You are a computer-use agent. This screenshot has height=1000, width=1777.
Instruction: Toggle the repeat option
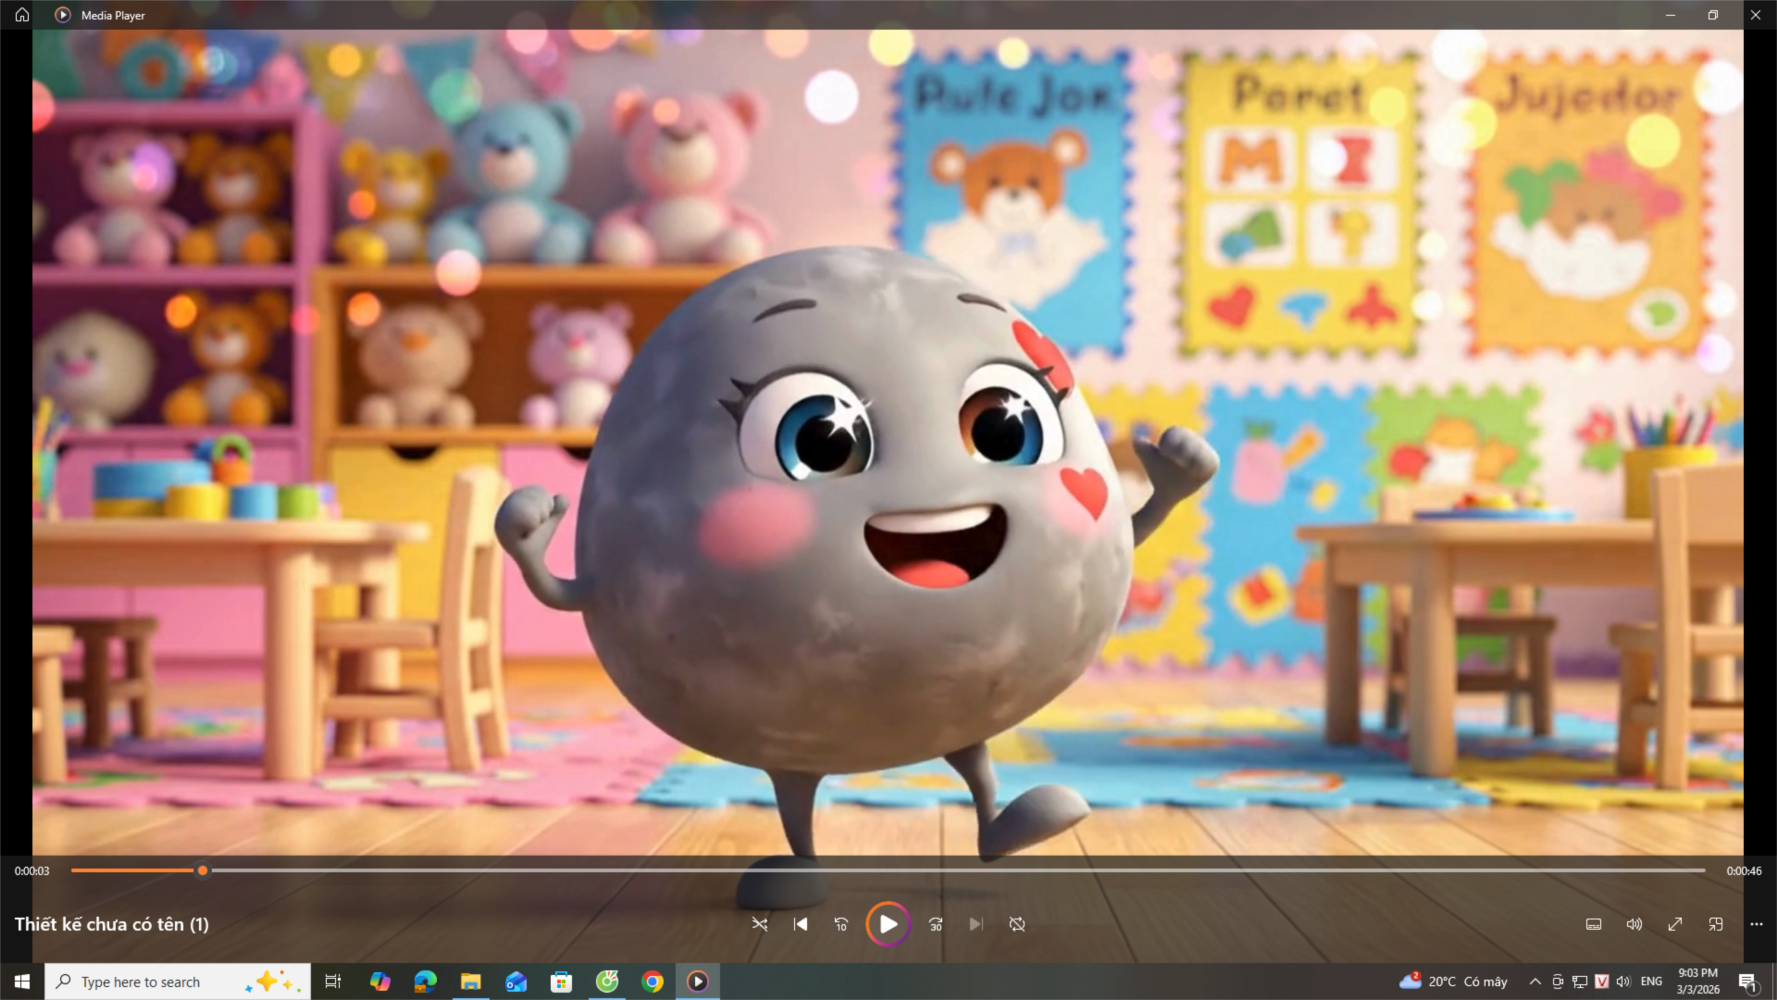click(x=1017, y=924)
